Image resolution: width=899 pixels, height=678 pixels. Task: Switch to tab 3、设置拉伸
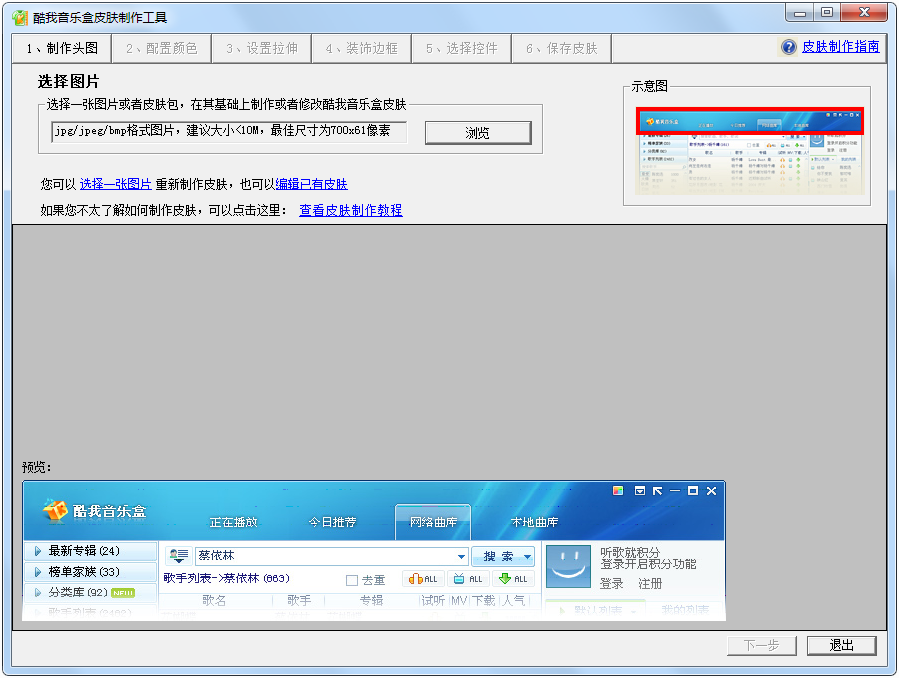pos(262,49)
